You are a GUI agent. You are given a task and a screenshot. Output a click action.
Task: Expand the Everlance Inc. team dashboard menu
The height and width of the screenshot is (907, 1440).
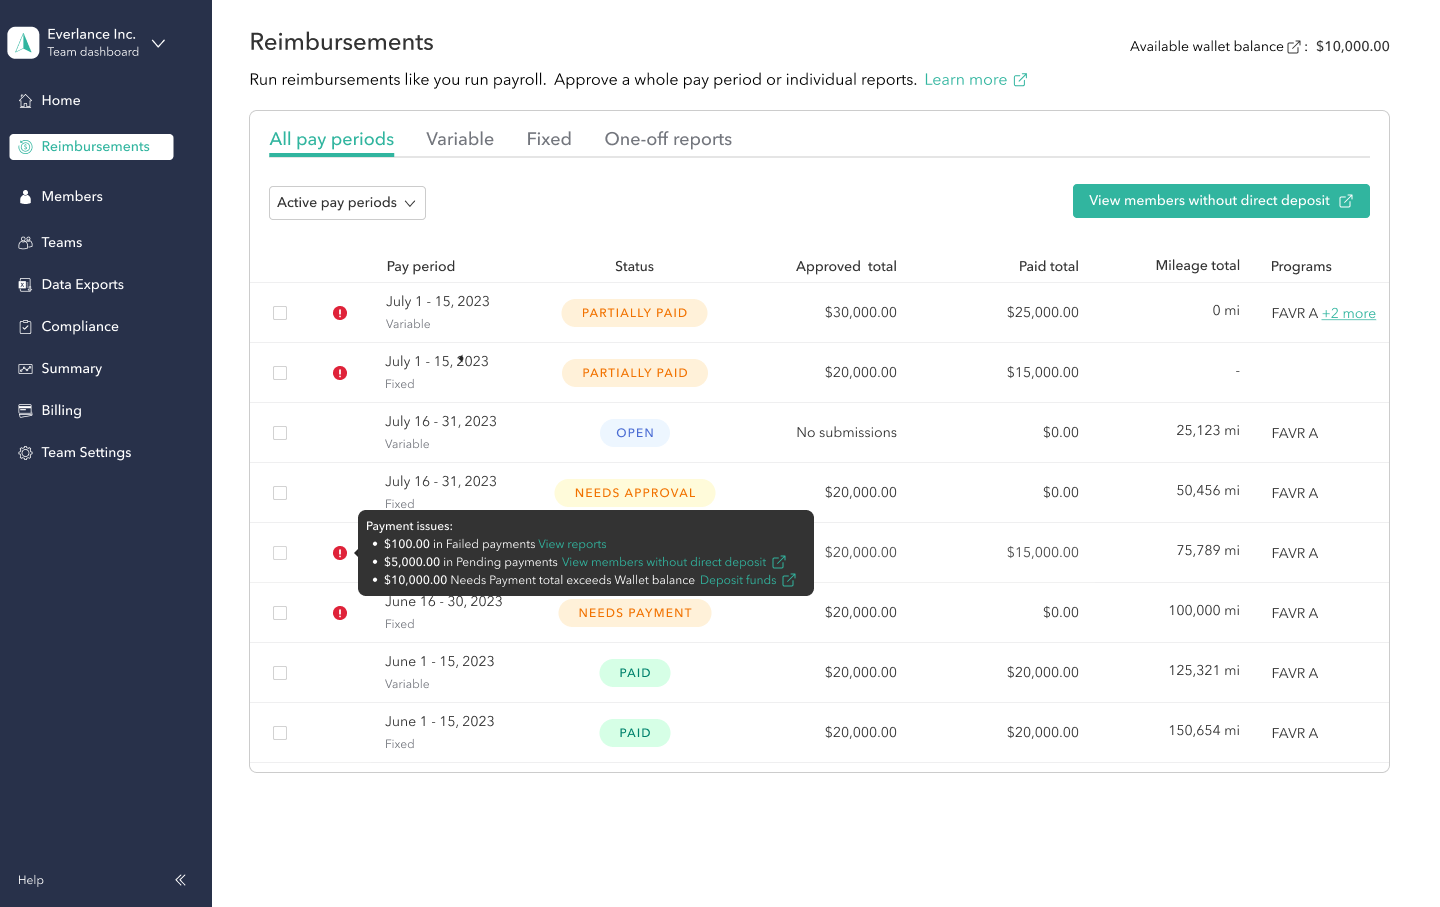158,43
